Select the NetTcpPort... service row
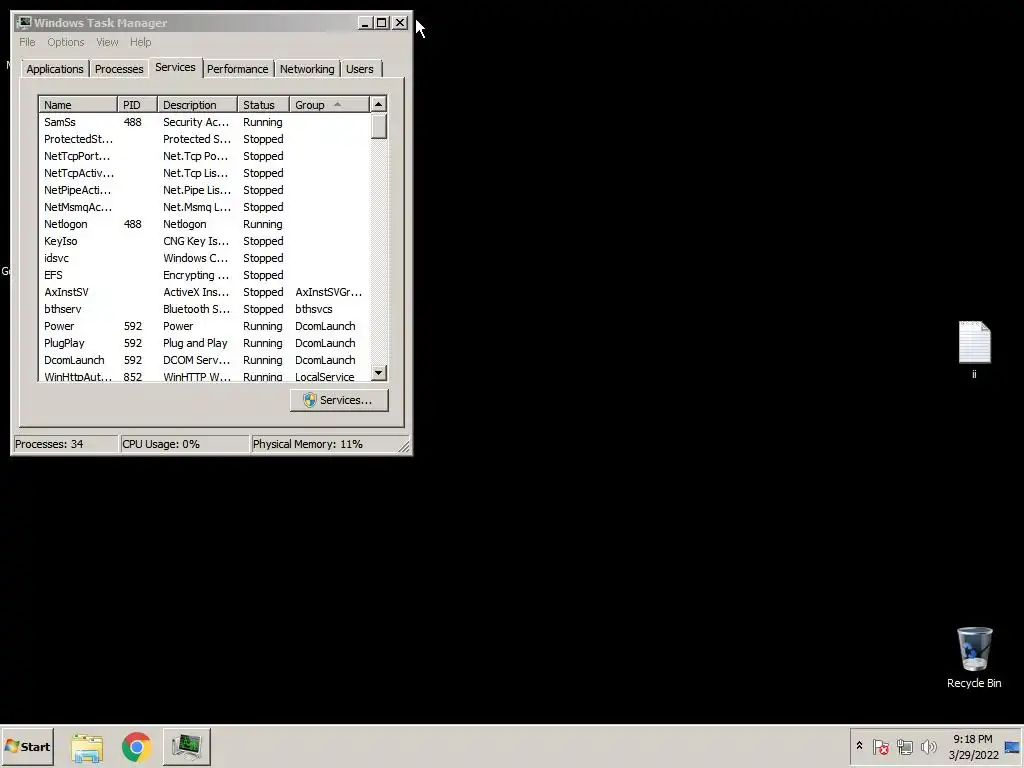1024x768 pixels. pos(204,156)
